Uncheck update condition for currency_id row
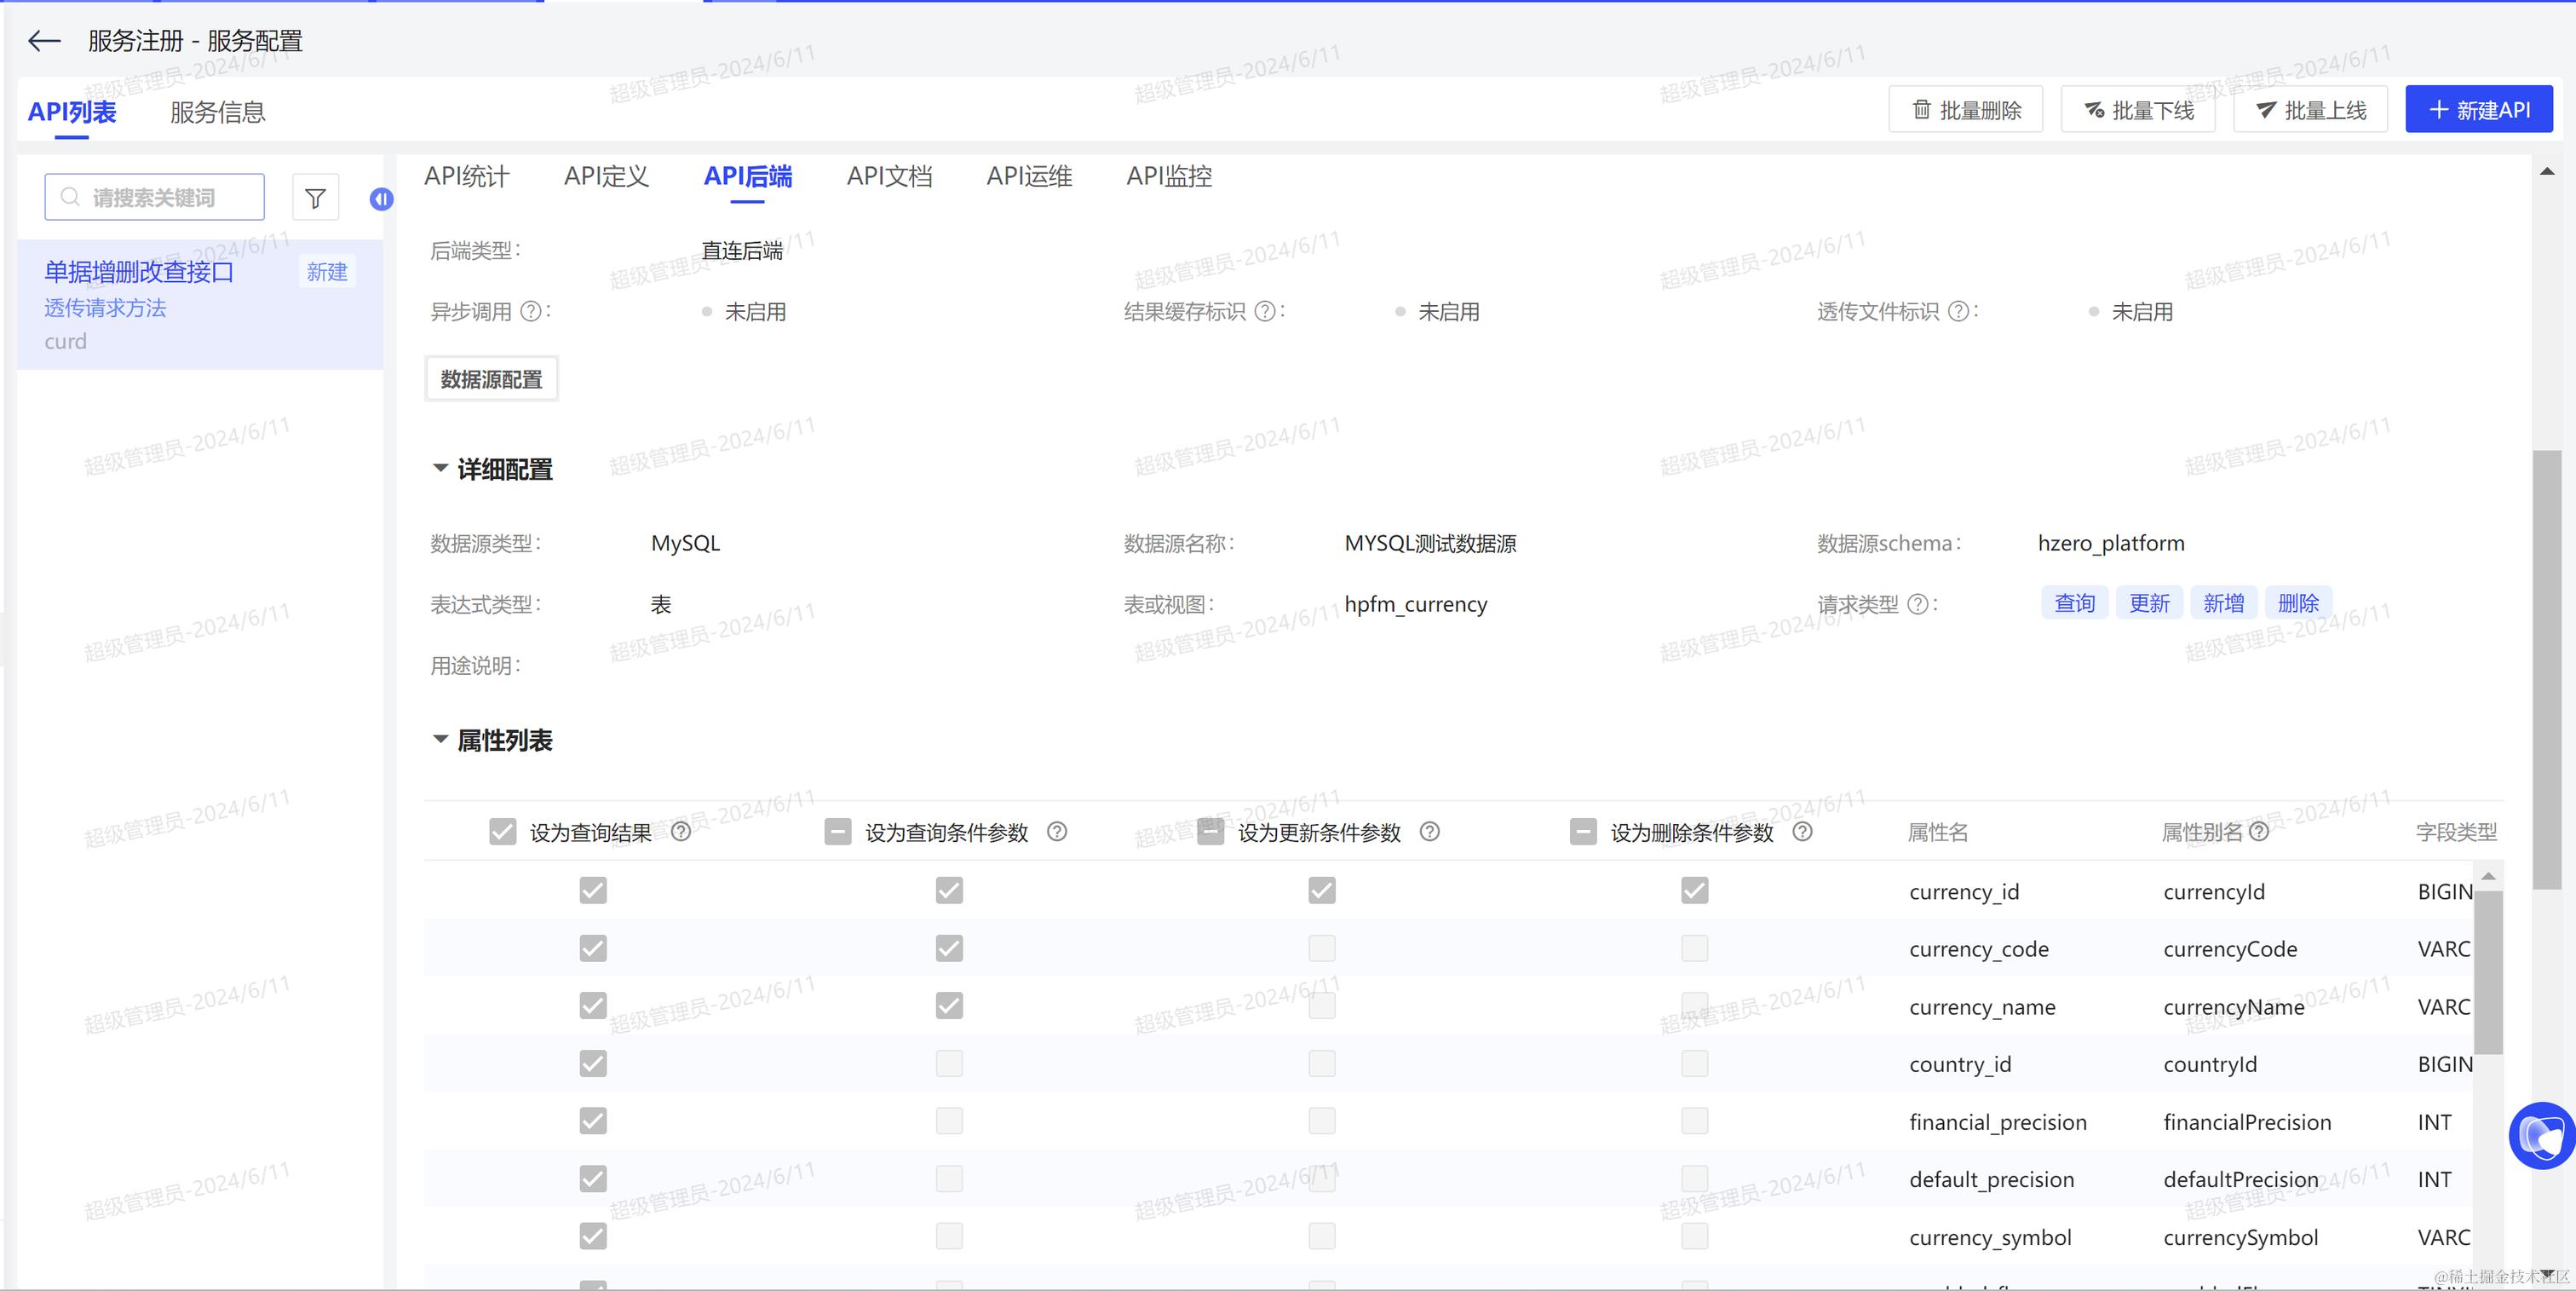 [1322, 890]
